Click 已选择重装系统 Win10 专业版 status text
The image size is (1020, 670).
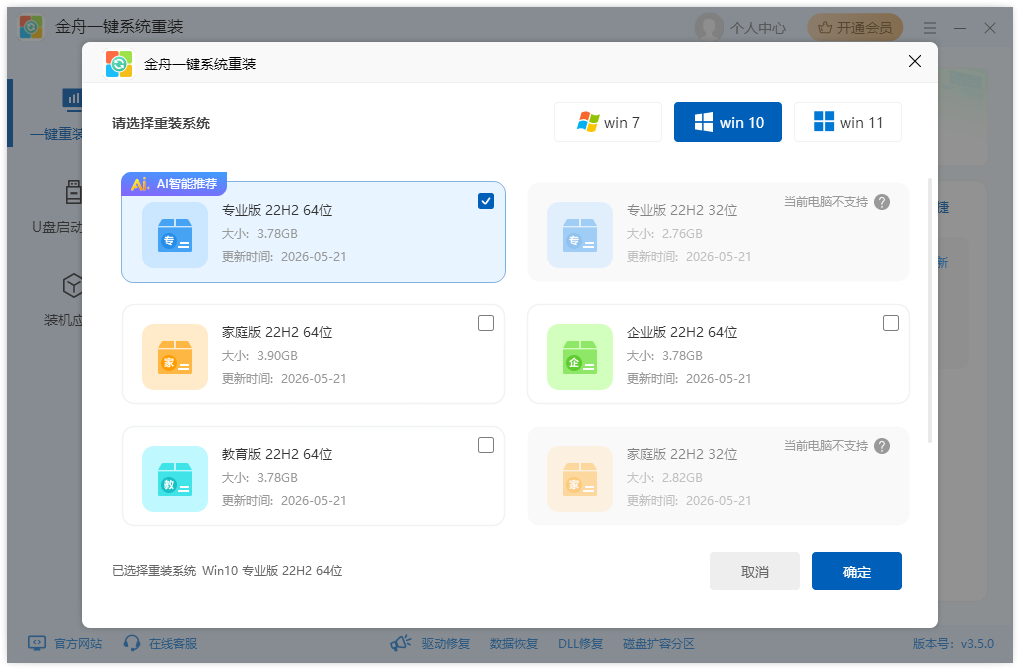pyautogui.click(x=227, y=570)
